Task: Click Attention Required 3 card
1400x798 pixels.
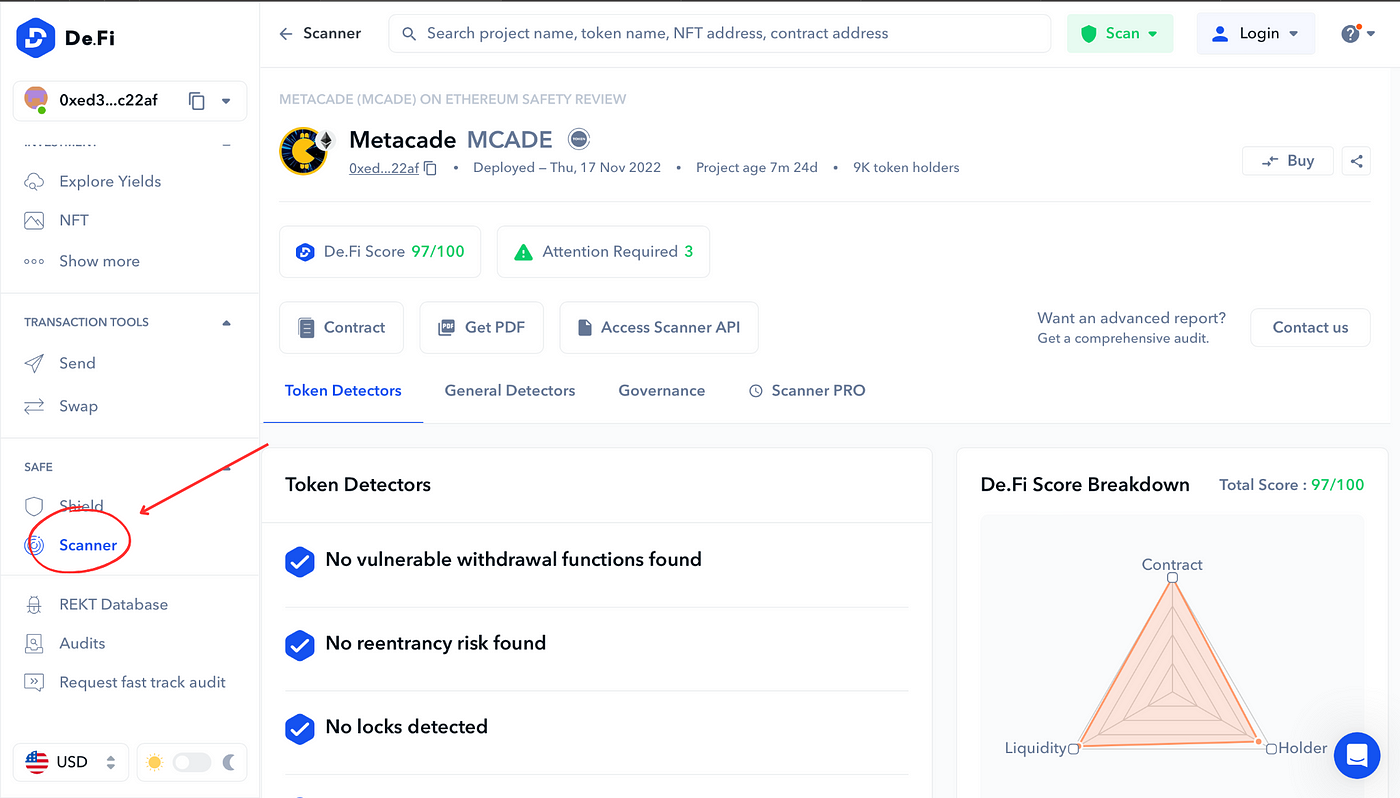Action: pyautogui.click(x=603, y=252)
